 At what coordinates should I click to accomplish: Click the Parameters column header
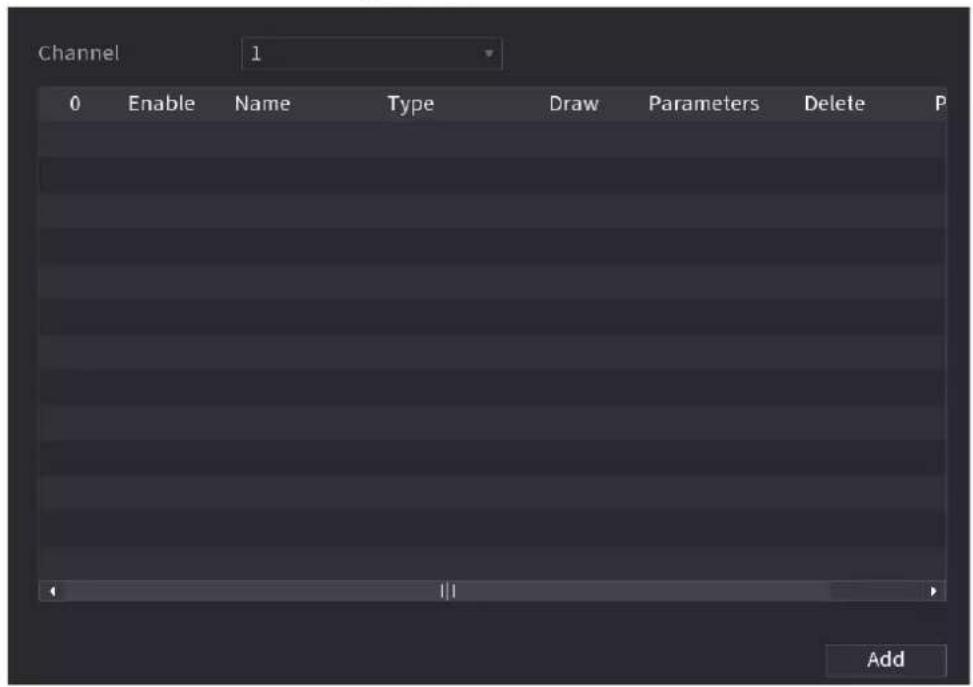click(x=704, y=104)
